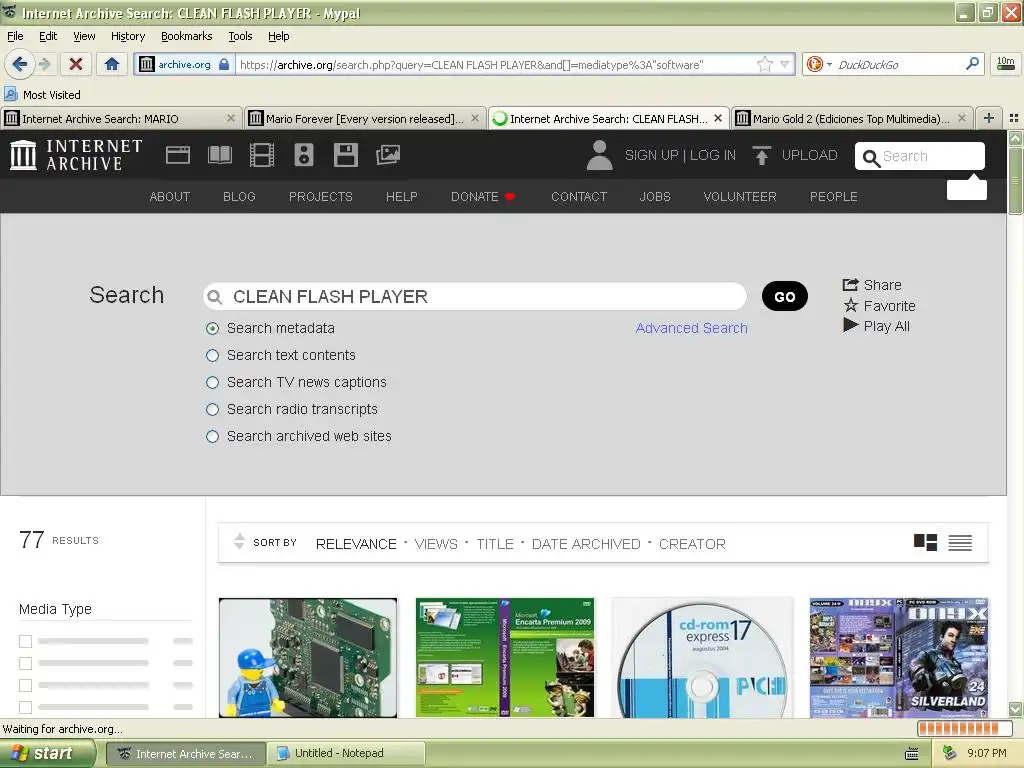Image resolution: width=1024 pixels, height=768 pixels.
Task: Switch to the Internet Archive Search: MARIO tab
Action: tap(120, 118)
